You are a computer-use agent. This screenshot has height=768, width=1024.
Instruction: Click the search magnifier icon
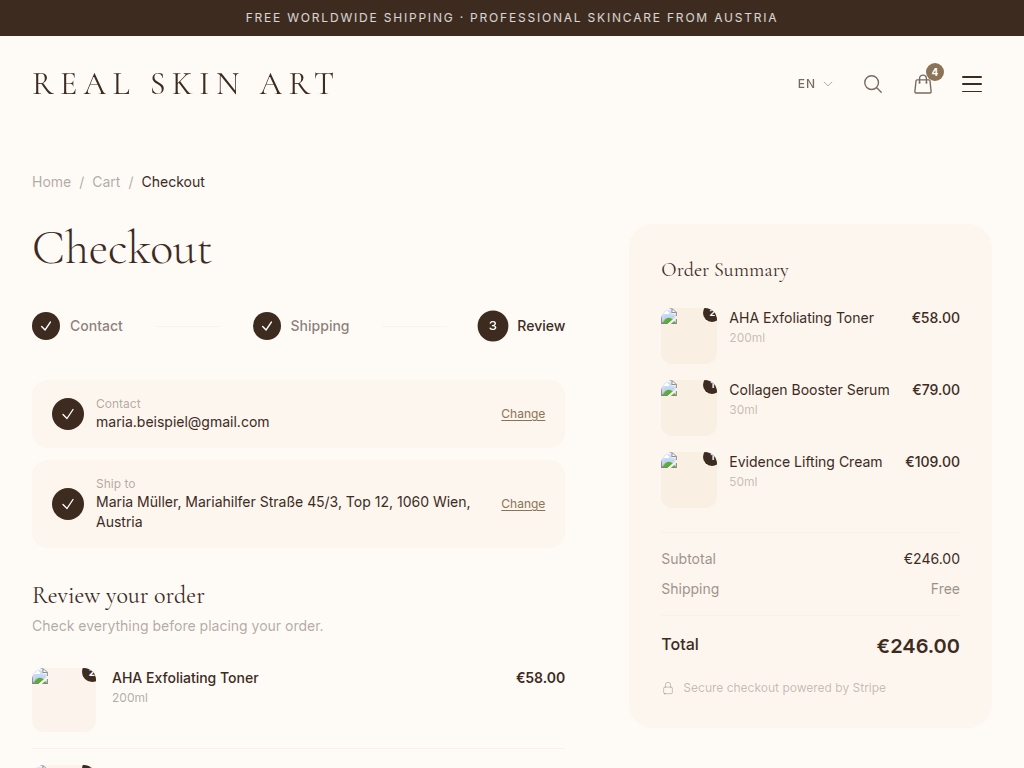click(x=873, y=84)
